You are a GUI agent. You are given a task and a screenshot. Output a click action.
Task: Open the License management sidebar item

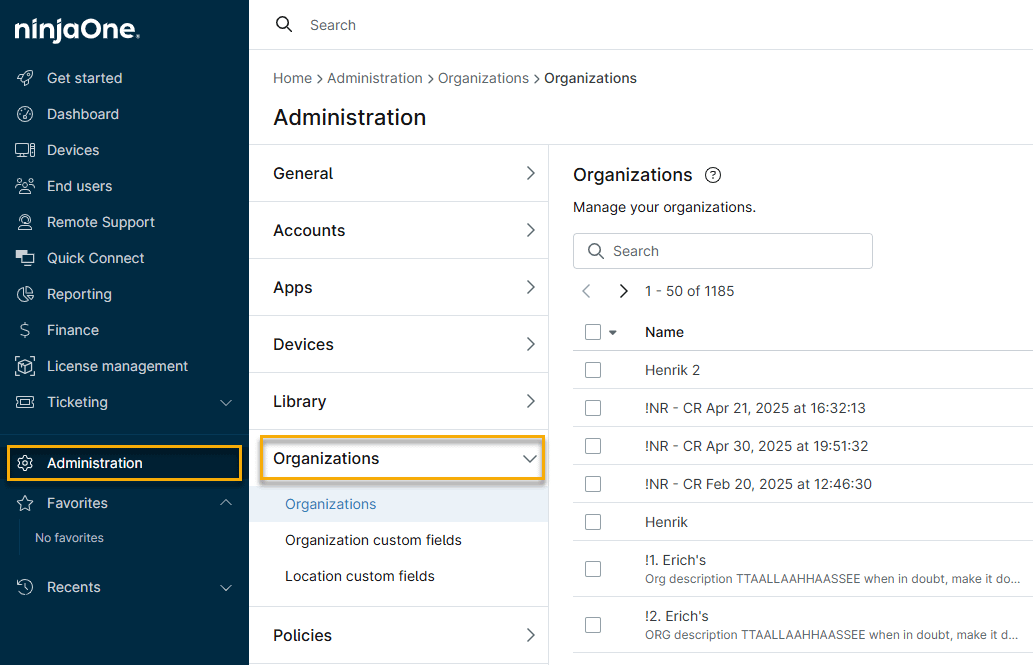117,366
